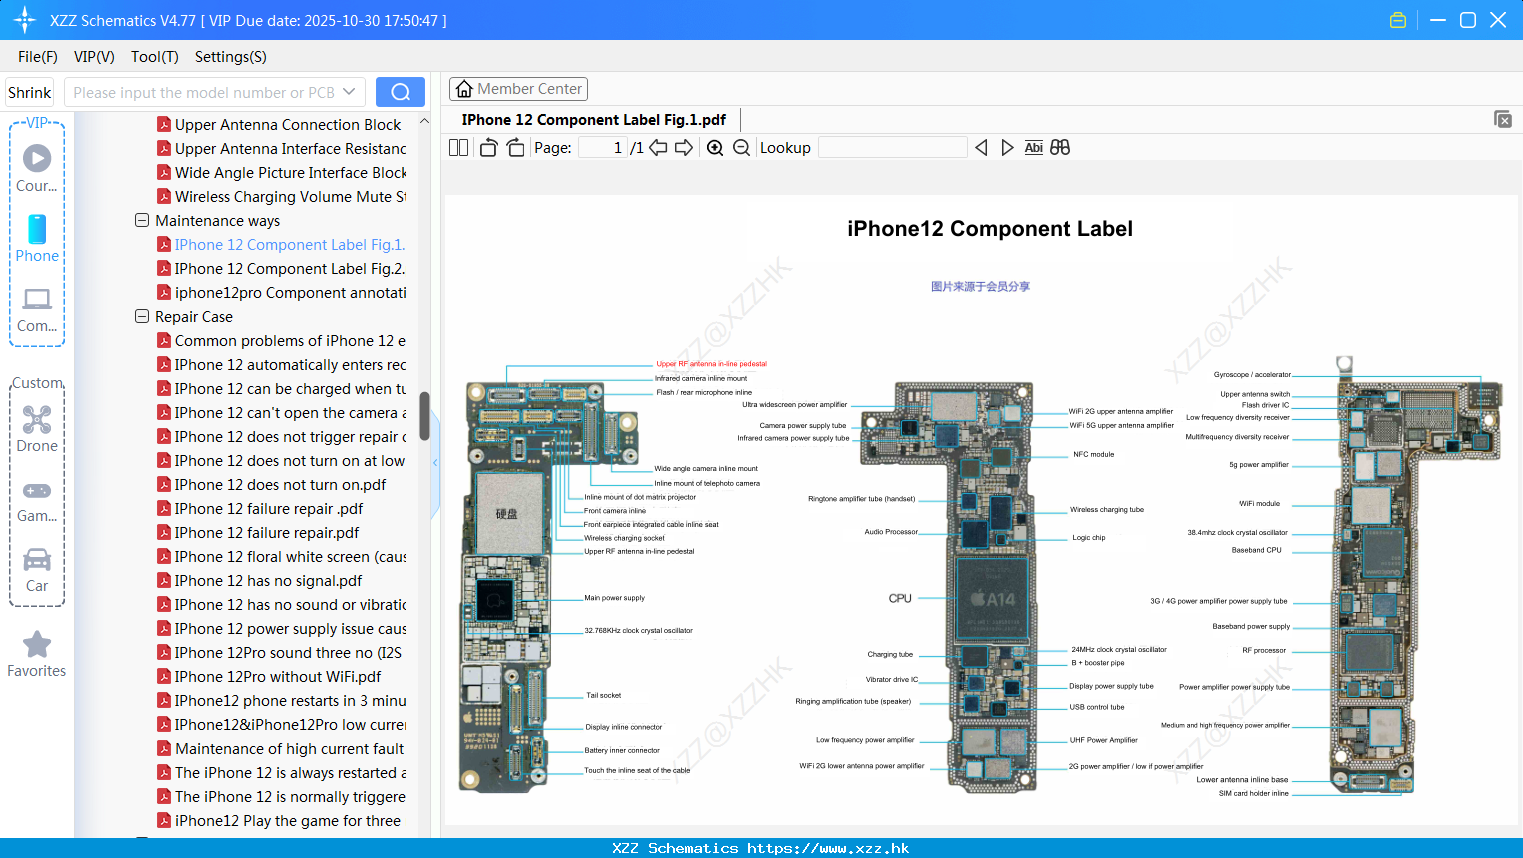Click the tree scroll-up arrow
This screenshot has width=1523, height=858.
(424, 121)
